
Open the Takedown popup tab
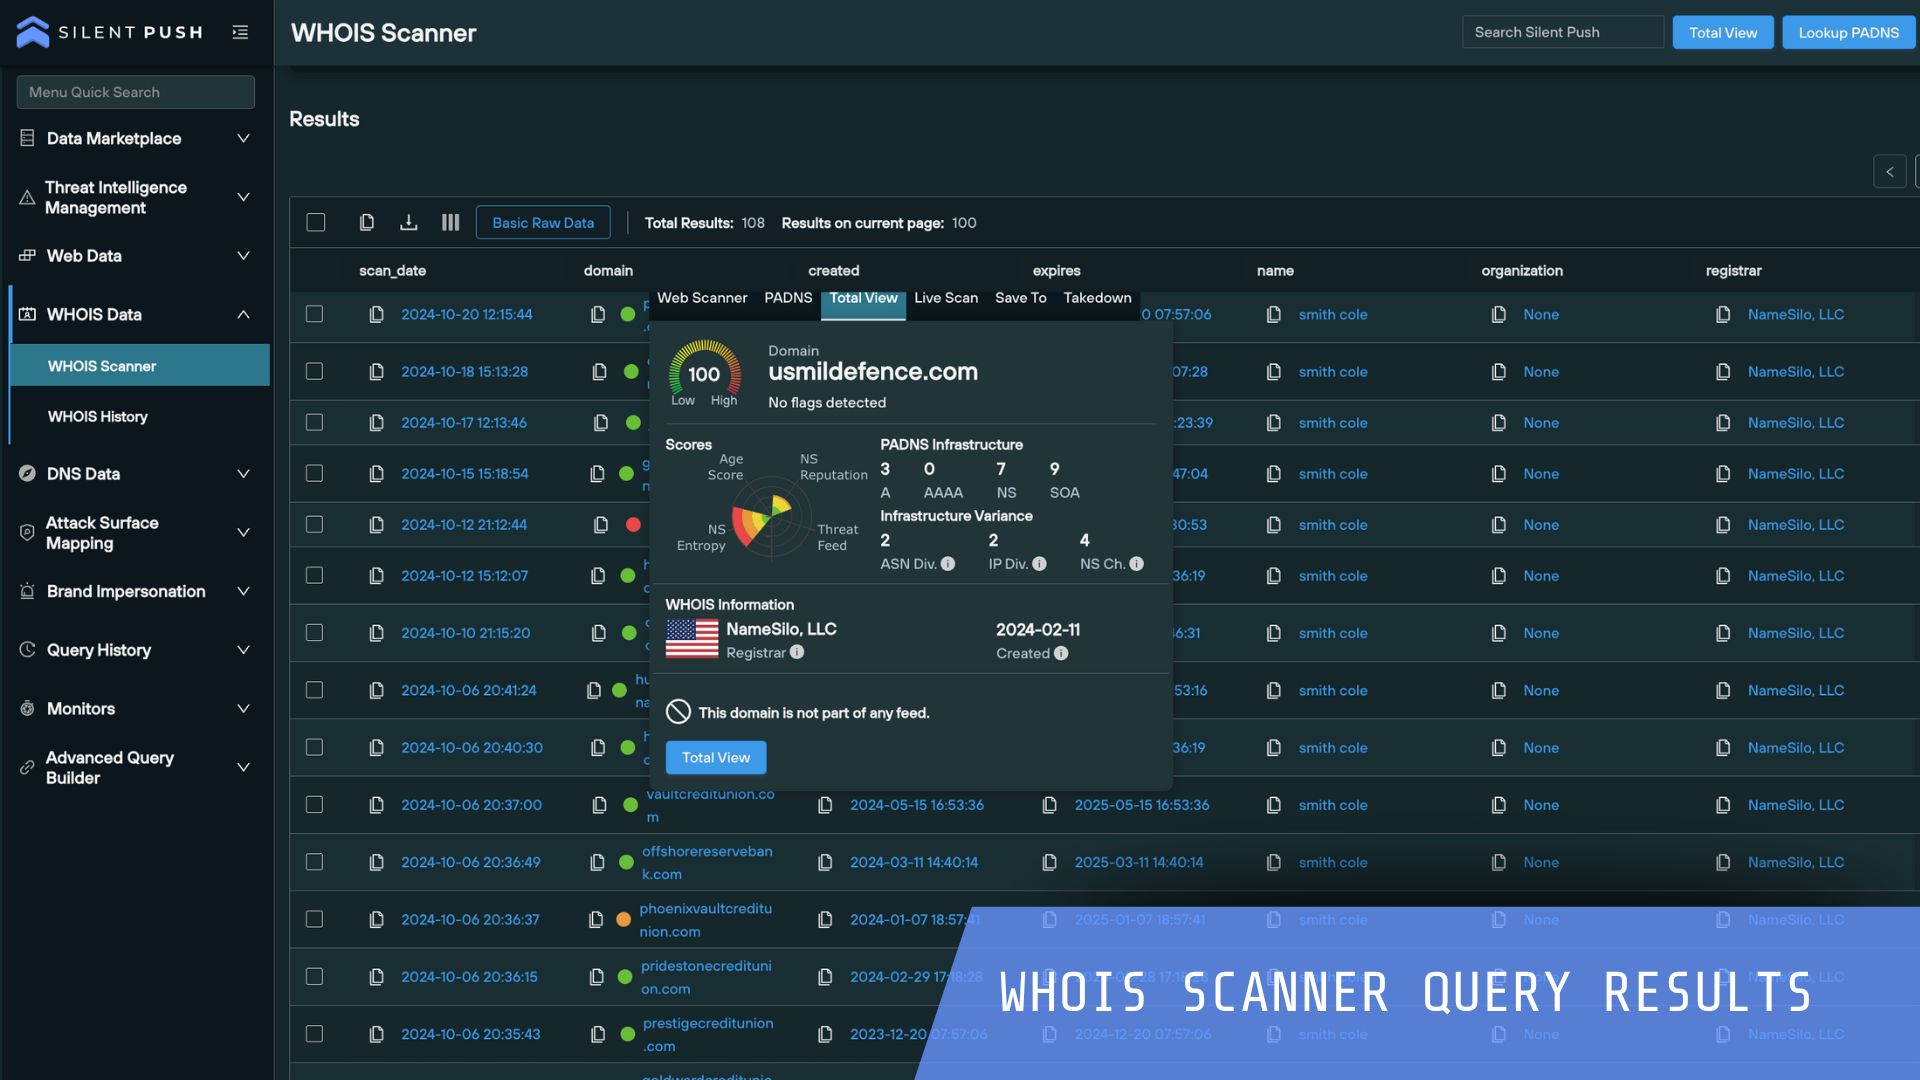coord(1097,298)
